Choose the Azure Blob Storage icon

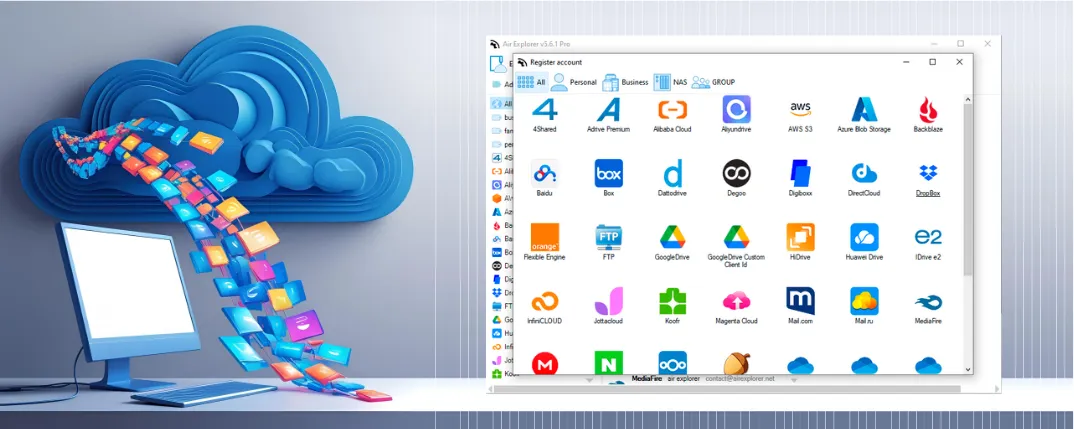[864, 109]
